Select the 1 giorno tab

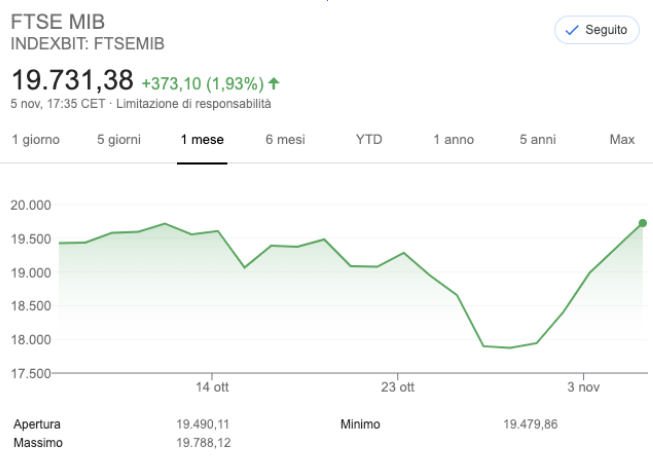point(36,140)
